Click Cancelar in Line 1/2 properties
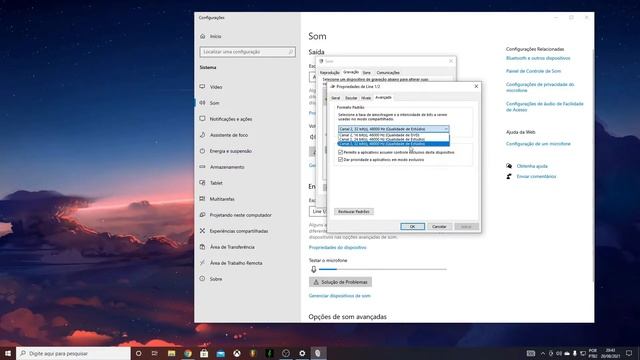 (x=439, y=227)
